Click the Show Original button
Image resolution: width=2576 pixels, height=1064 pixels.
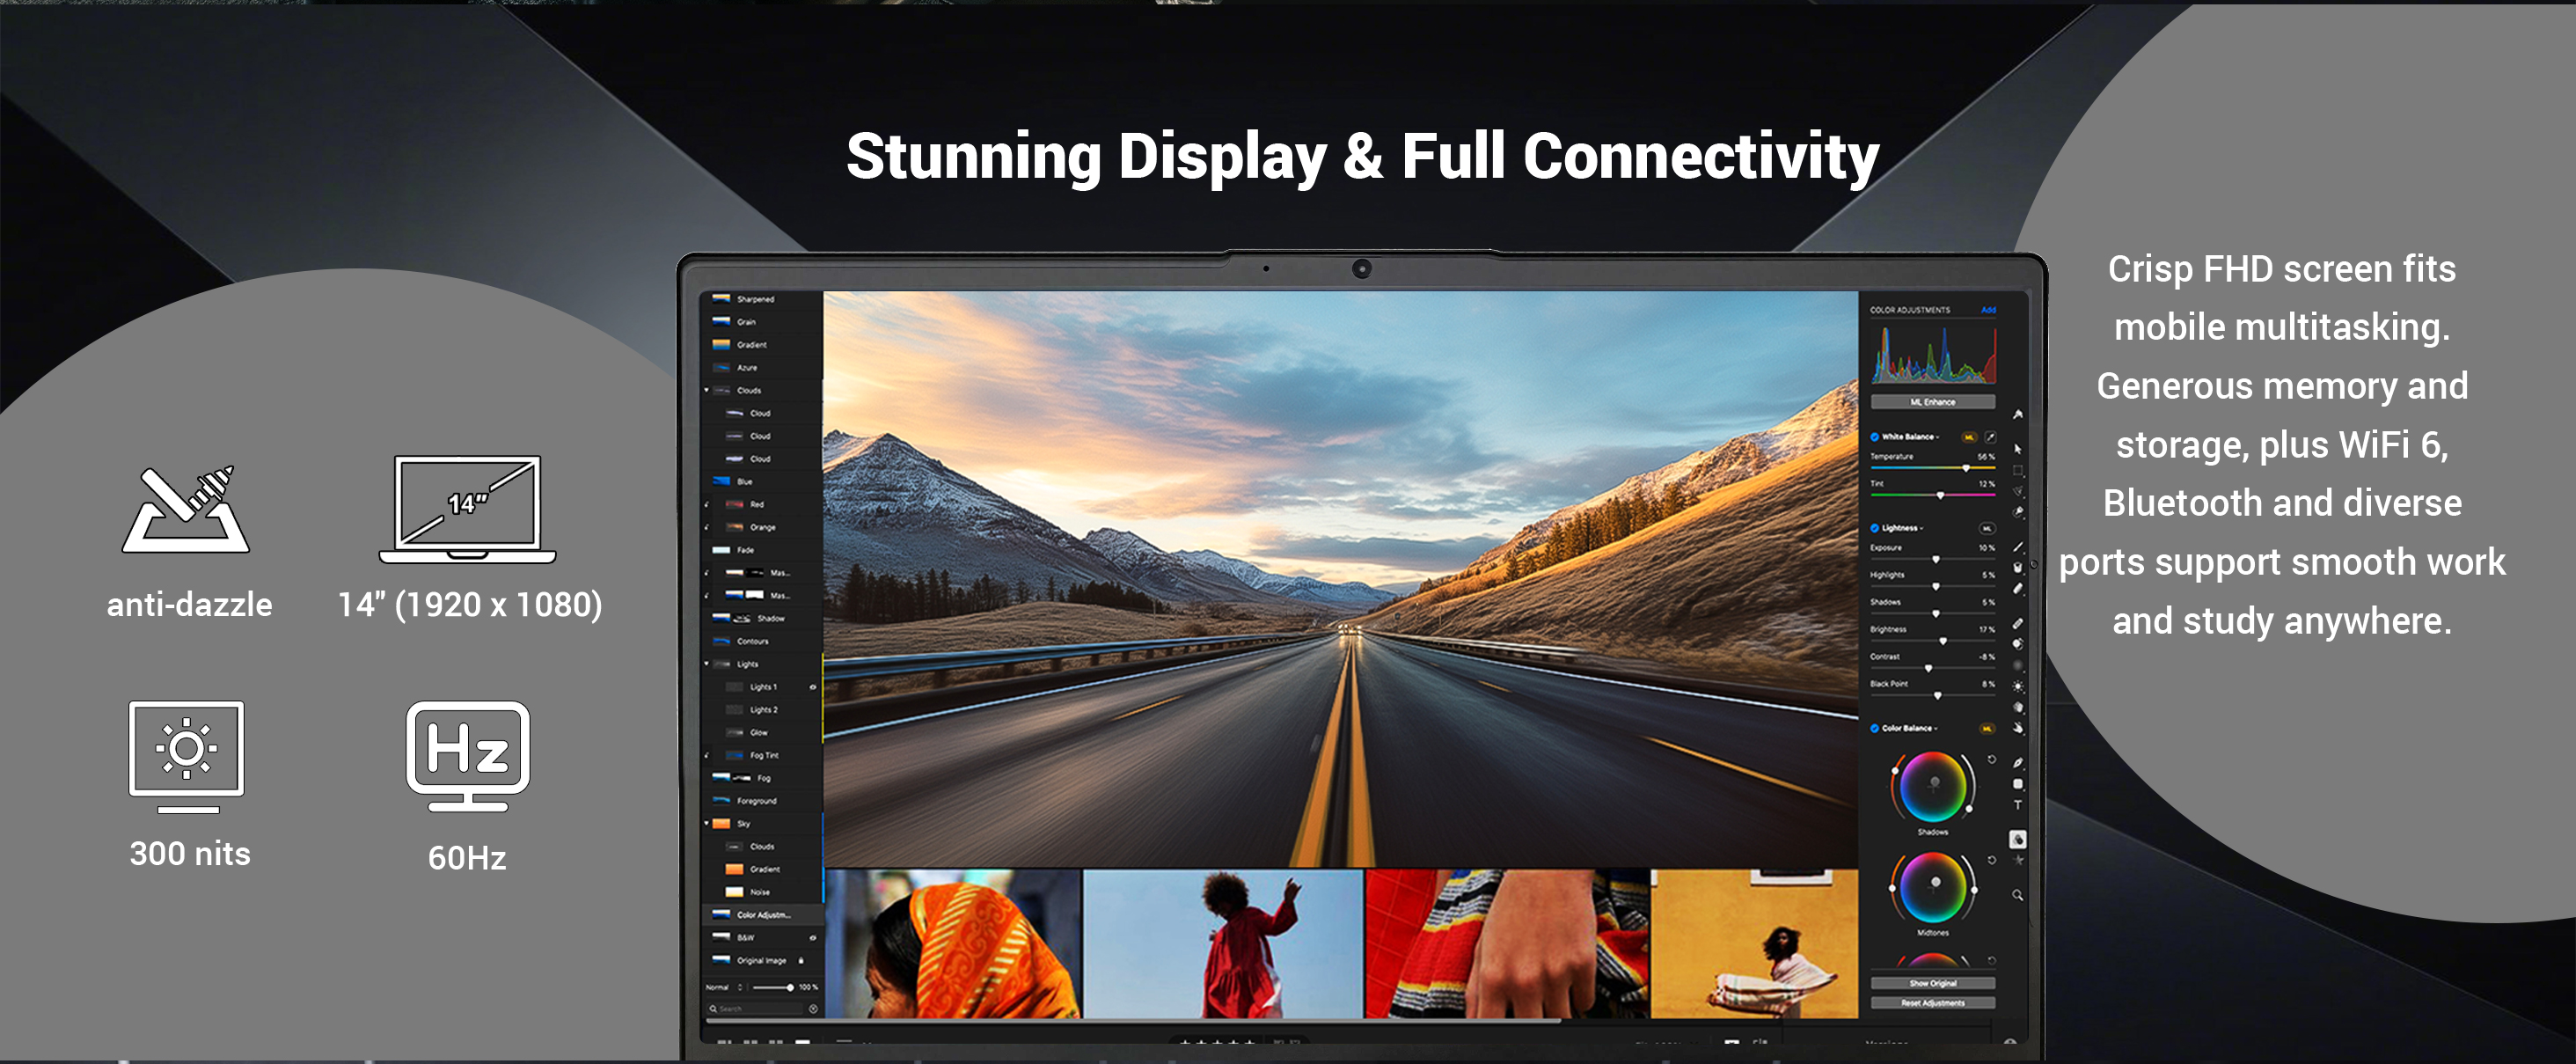click(x=1932, y=983)
